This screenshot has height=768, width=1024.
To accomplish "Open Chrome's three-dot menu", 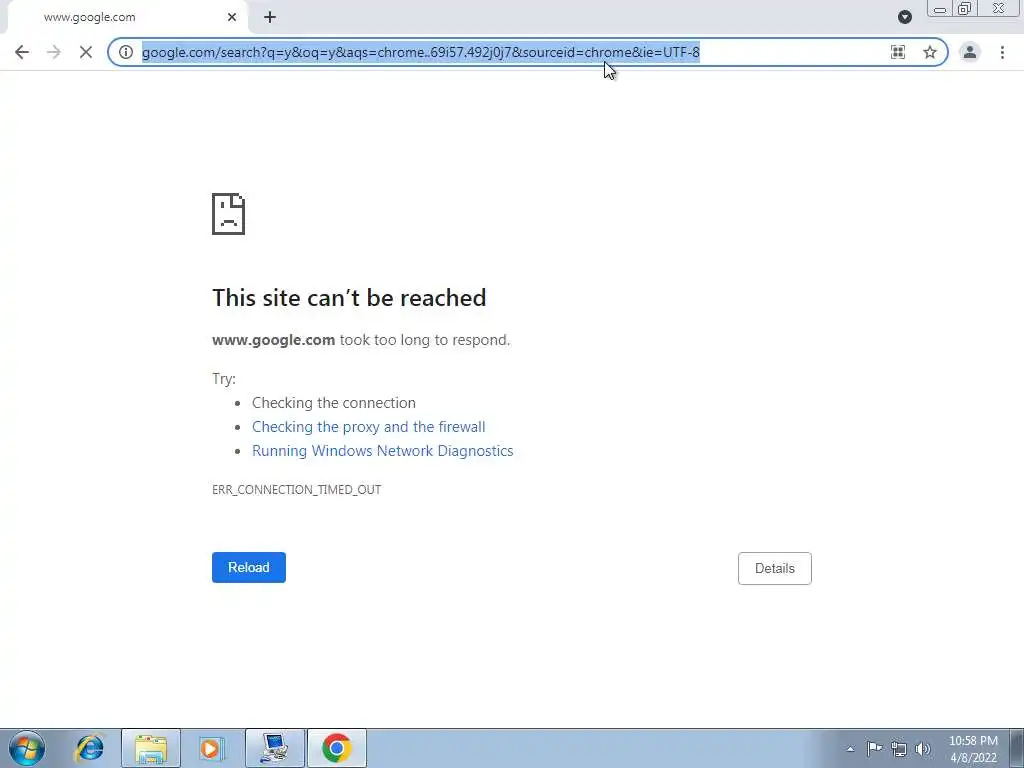I will [1002, 52].
